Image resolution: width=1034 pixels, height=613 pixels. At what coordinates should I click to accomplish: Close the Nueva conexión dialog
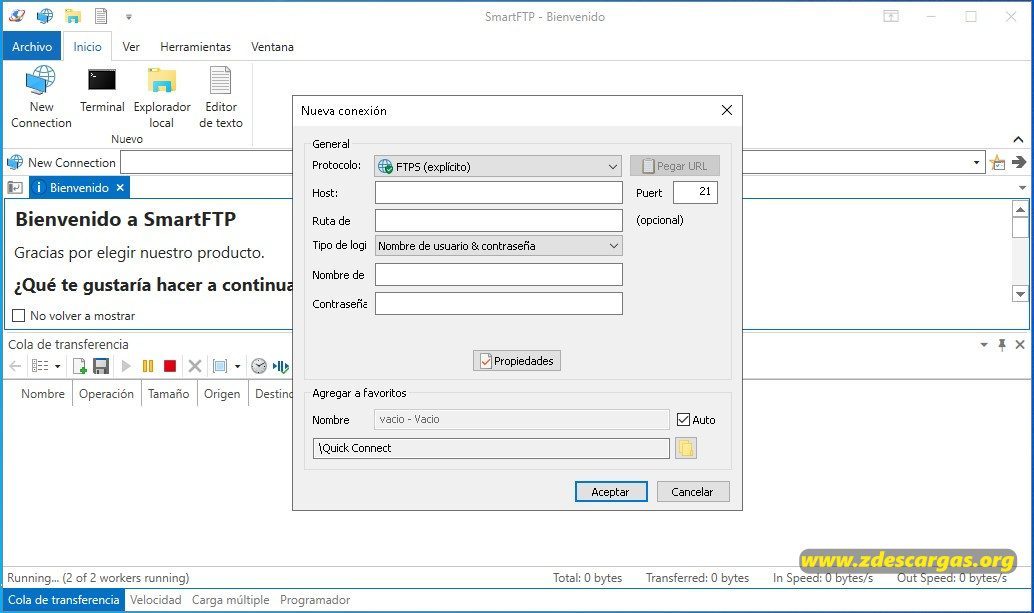coord(727,110)
